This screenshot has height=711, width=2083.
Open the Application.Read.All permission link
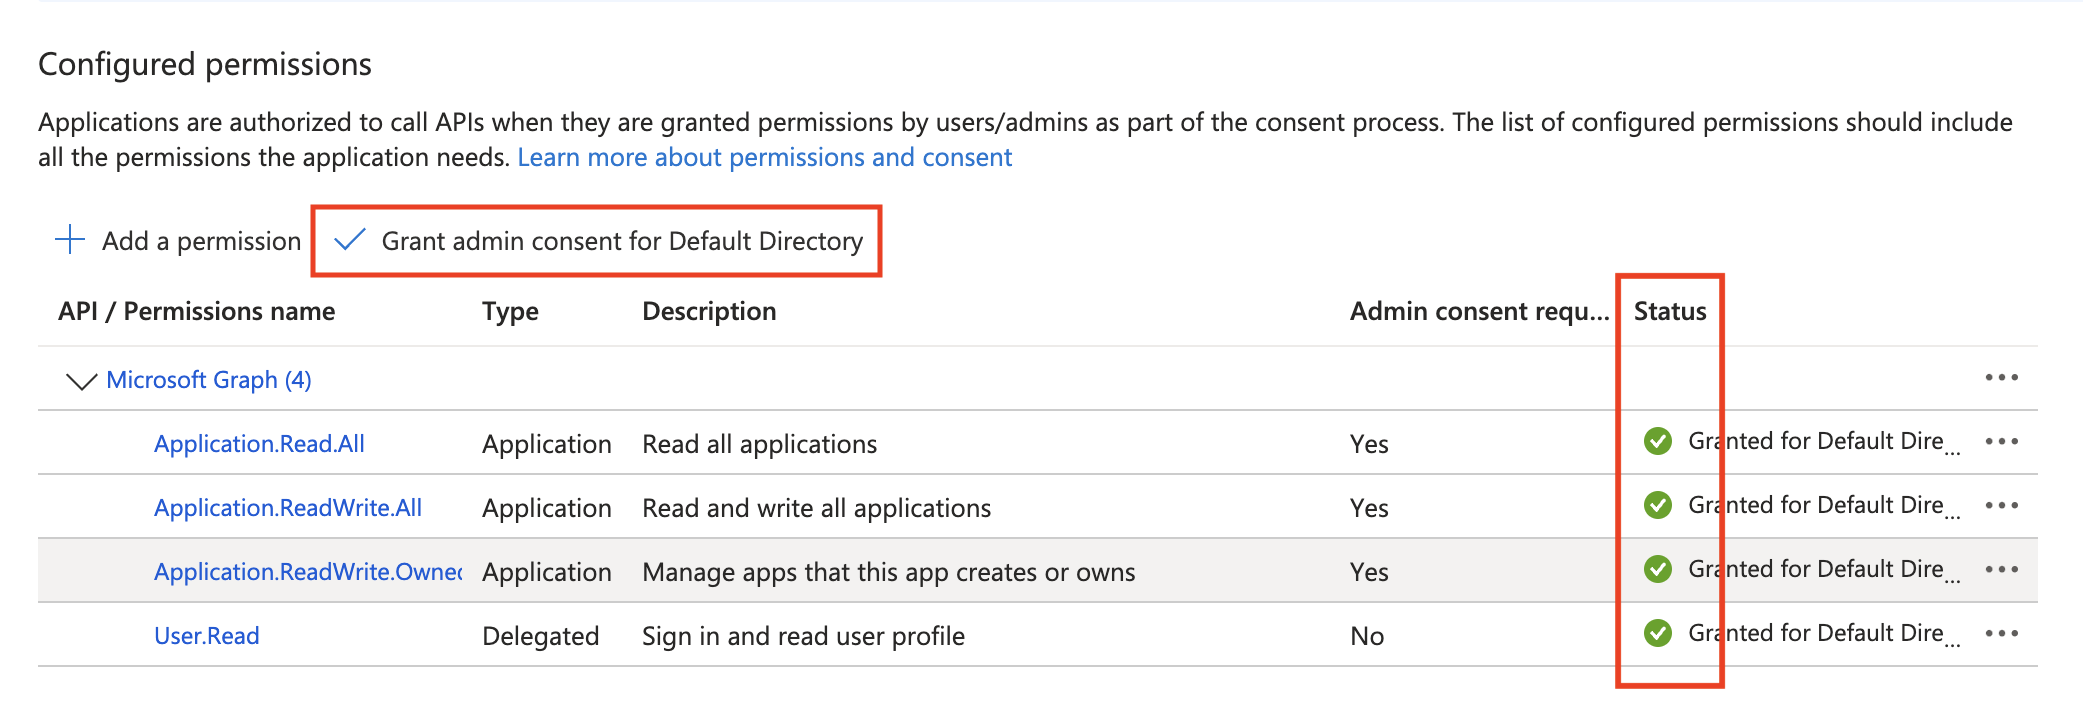259,444
